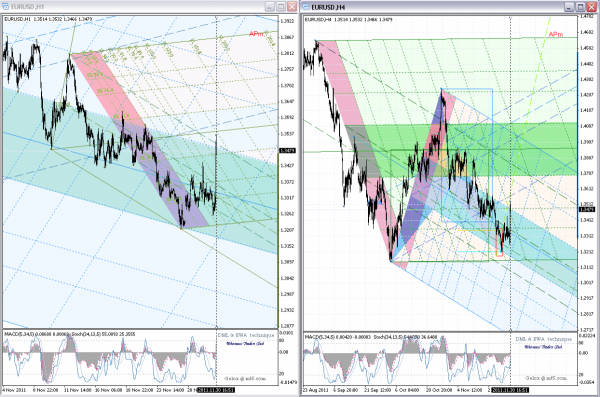
Task: Minimize the EURUSD,H4 chart window
Action: [569, 7]
